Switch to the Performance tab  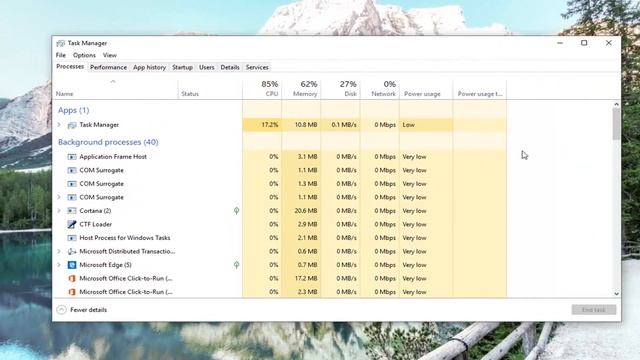(x=108, y=67)
